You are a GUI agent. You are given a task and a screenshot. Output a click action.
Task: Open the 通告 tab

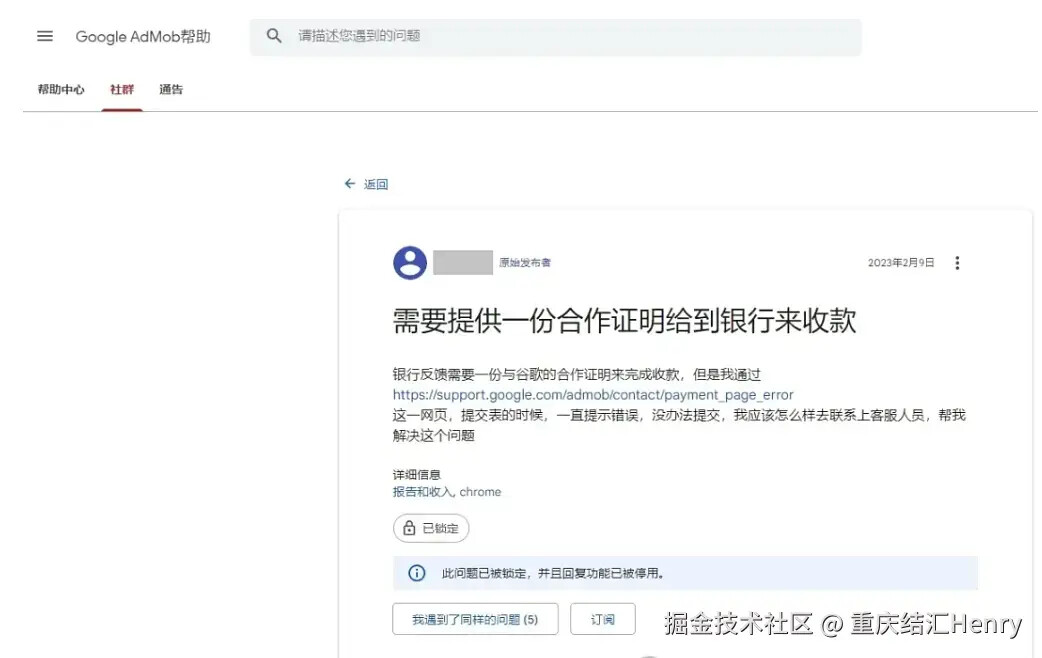pos(171,90)
